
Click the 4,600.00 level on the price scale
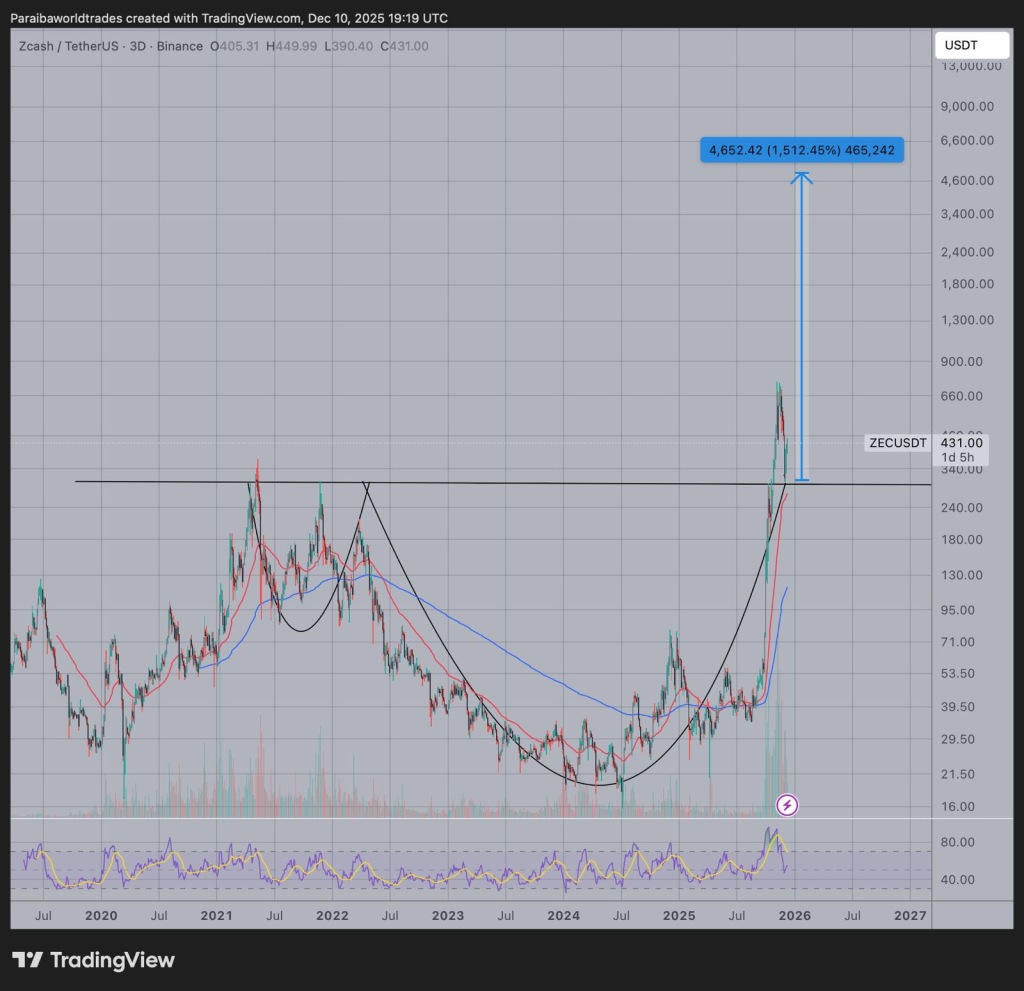point(966,180)
